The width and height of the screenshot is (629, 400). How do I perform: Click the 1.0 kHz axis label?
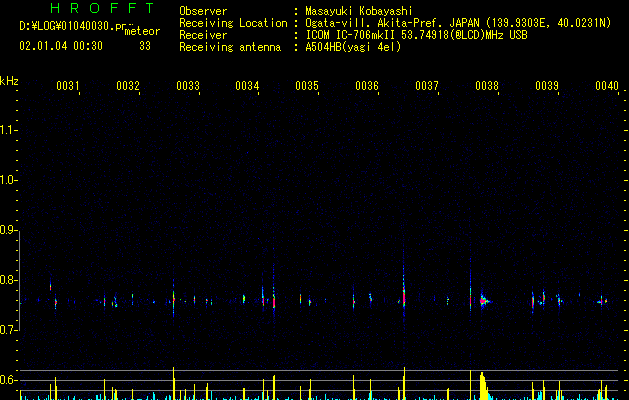8,180
